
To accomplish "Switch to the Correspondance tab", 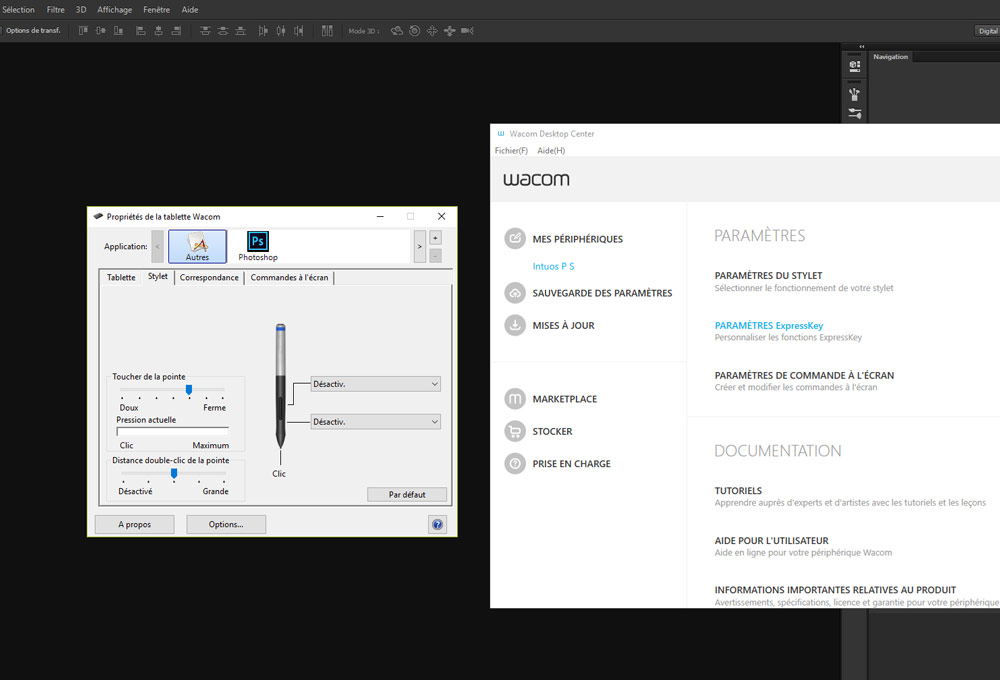I will coord(209,278).
